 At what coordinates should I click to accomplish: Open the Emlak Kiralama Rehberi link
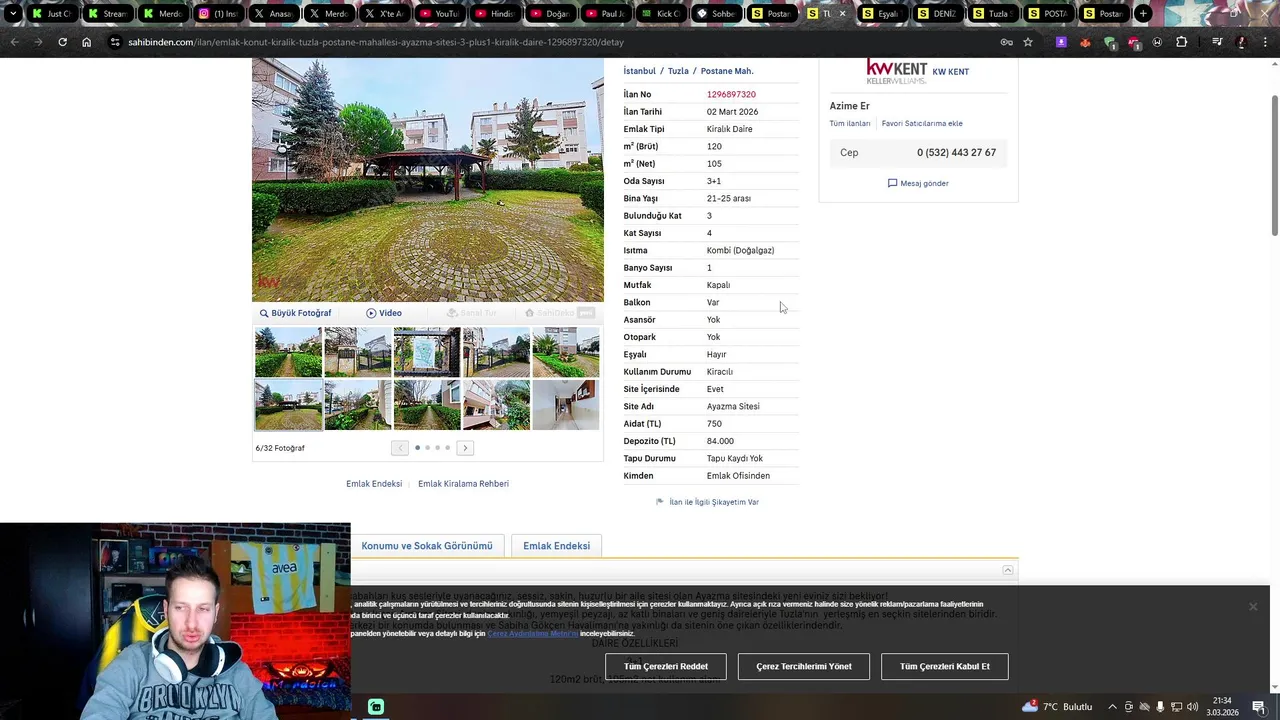463,484
